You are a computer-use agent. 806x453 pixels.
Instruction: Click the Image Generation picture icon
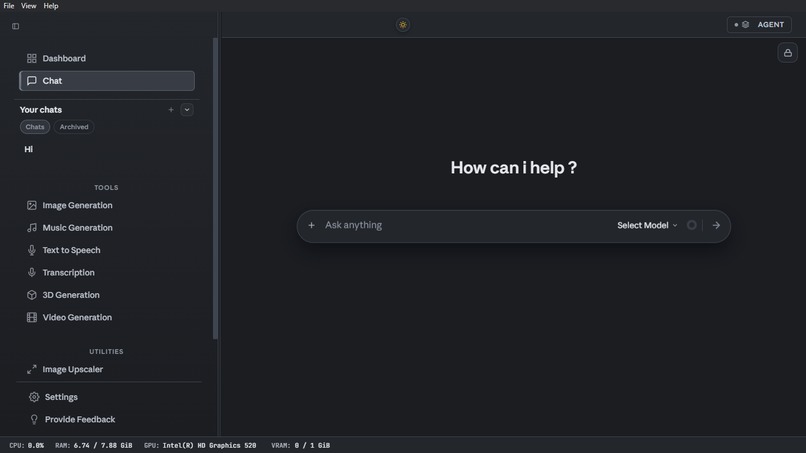(32, 205)
